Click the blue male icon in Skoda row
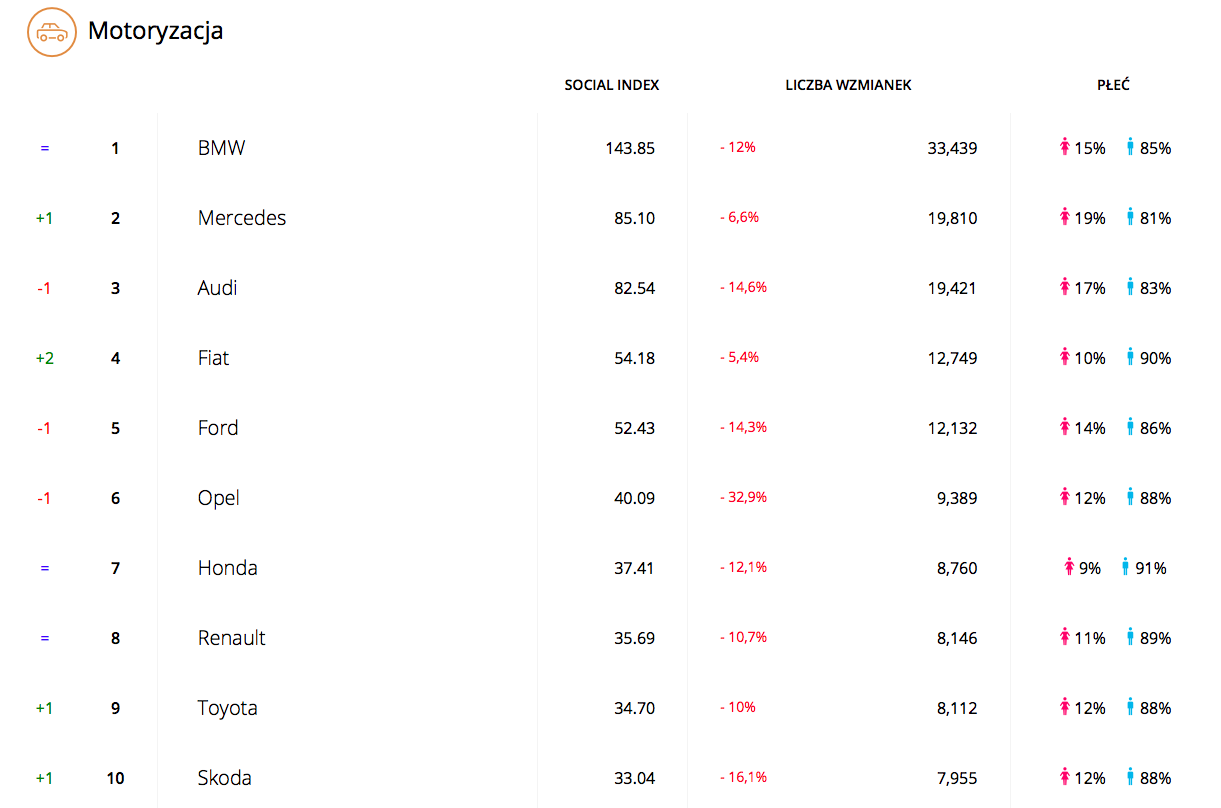This screenshot has width=1221, height=808. pos(1131,778)
